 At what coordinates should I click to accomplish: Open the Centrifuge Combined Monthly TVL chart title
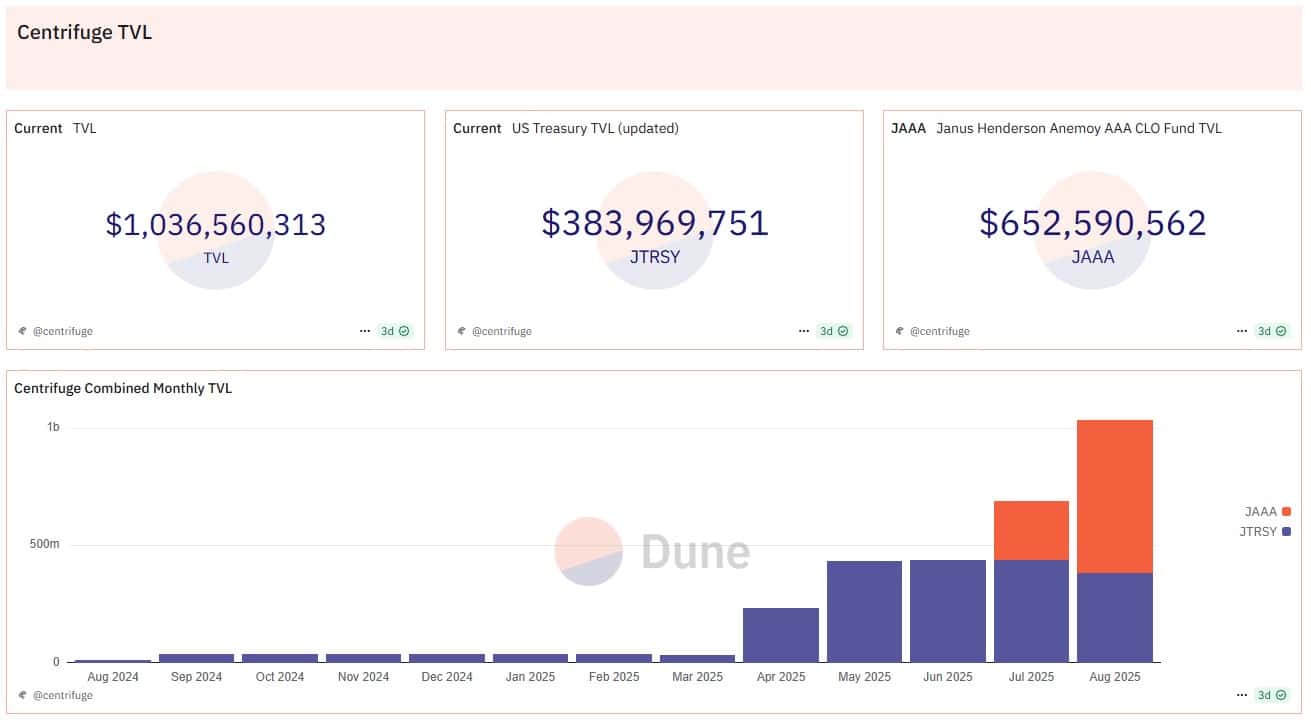[x=123, y=388]
